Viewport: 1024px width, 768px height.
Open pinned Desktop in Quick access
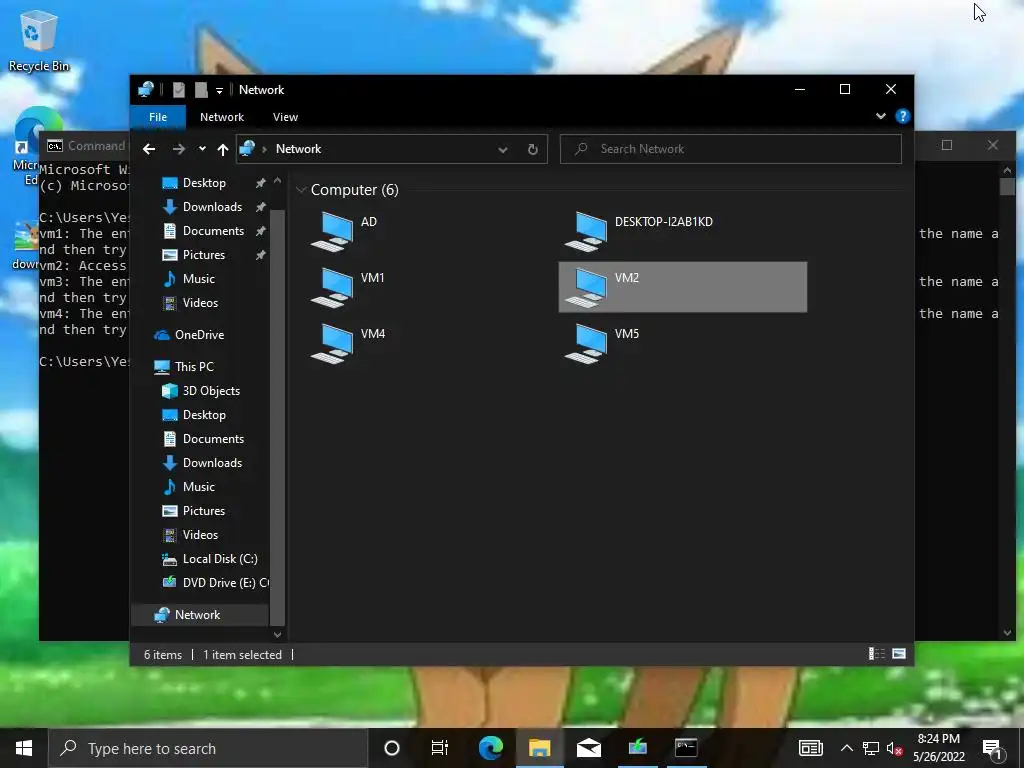[204, 183]
